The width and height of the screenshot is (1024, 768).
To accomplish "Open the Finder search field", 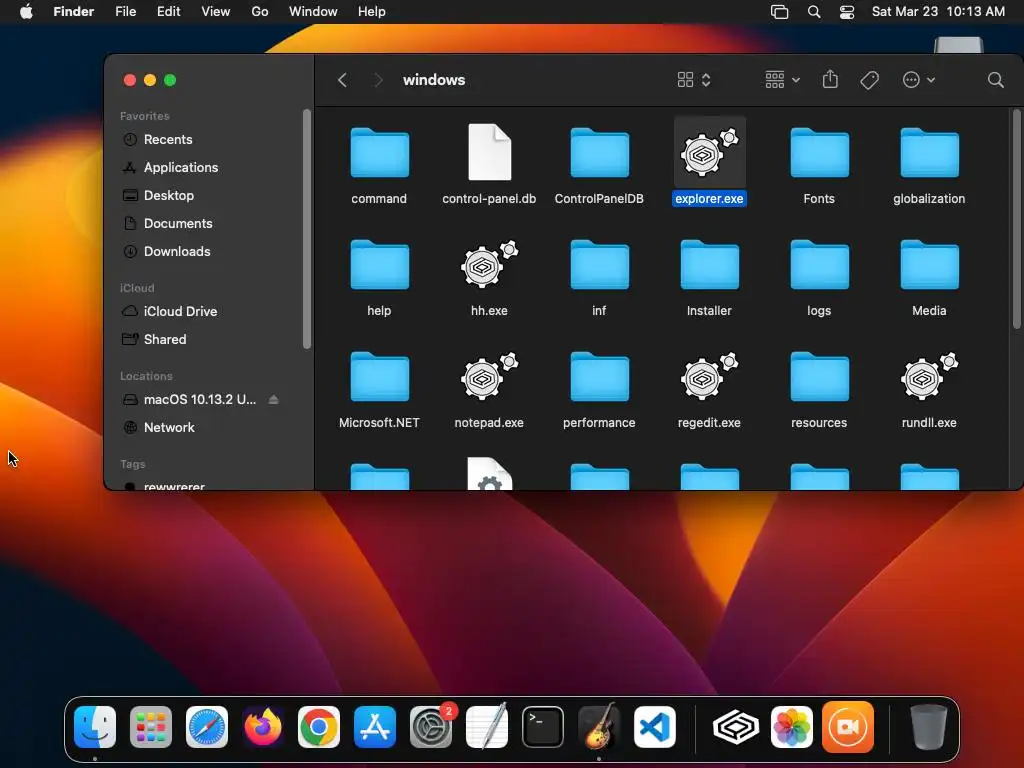I will [x=995, y=80].
